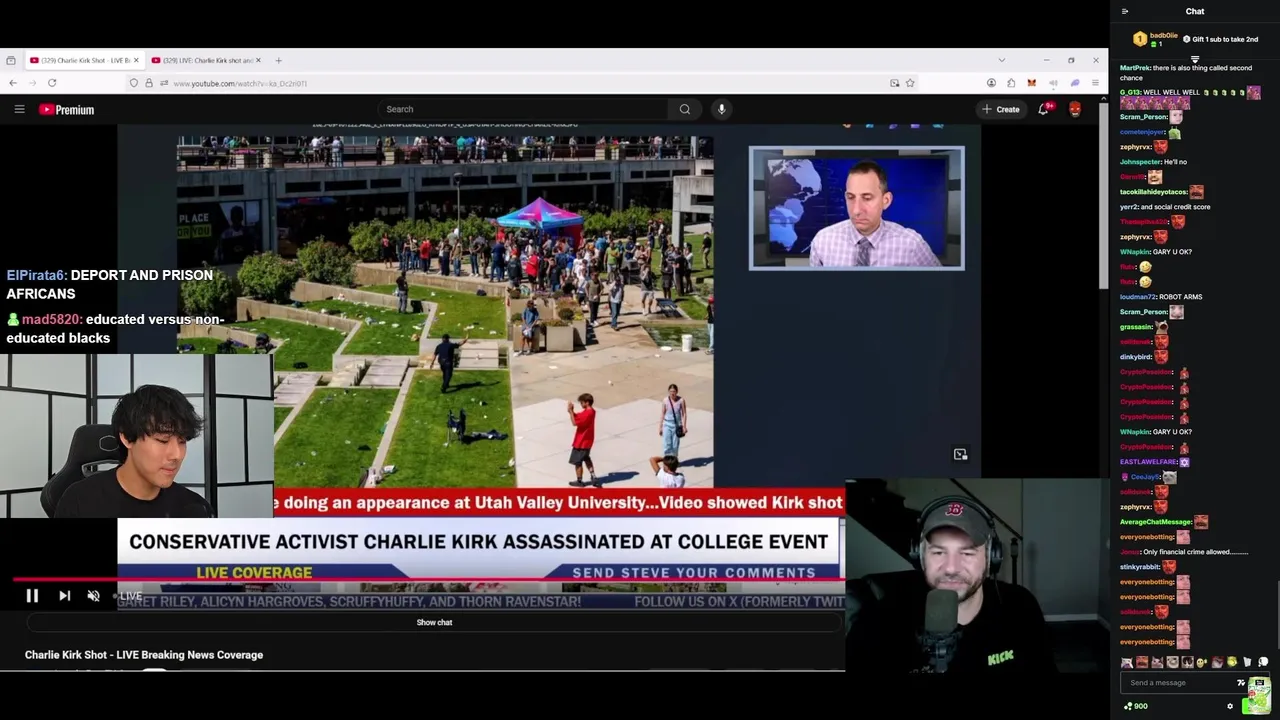Click the Create button on YouTube
This screenshot has width=1280, height=720.
point(1001,109)
